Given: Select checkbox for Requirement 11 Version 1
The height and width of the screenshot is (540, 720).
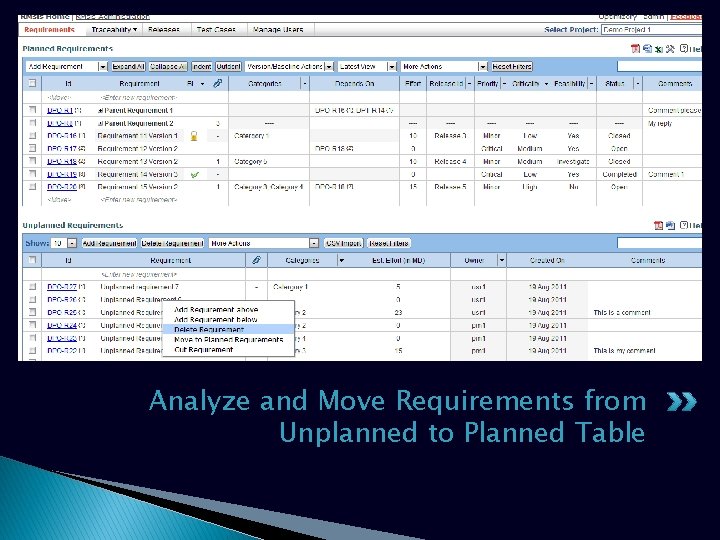Looking at the screenshot, I should coord(32,135).
